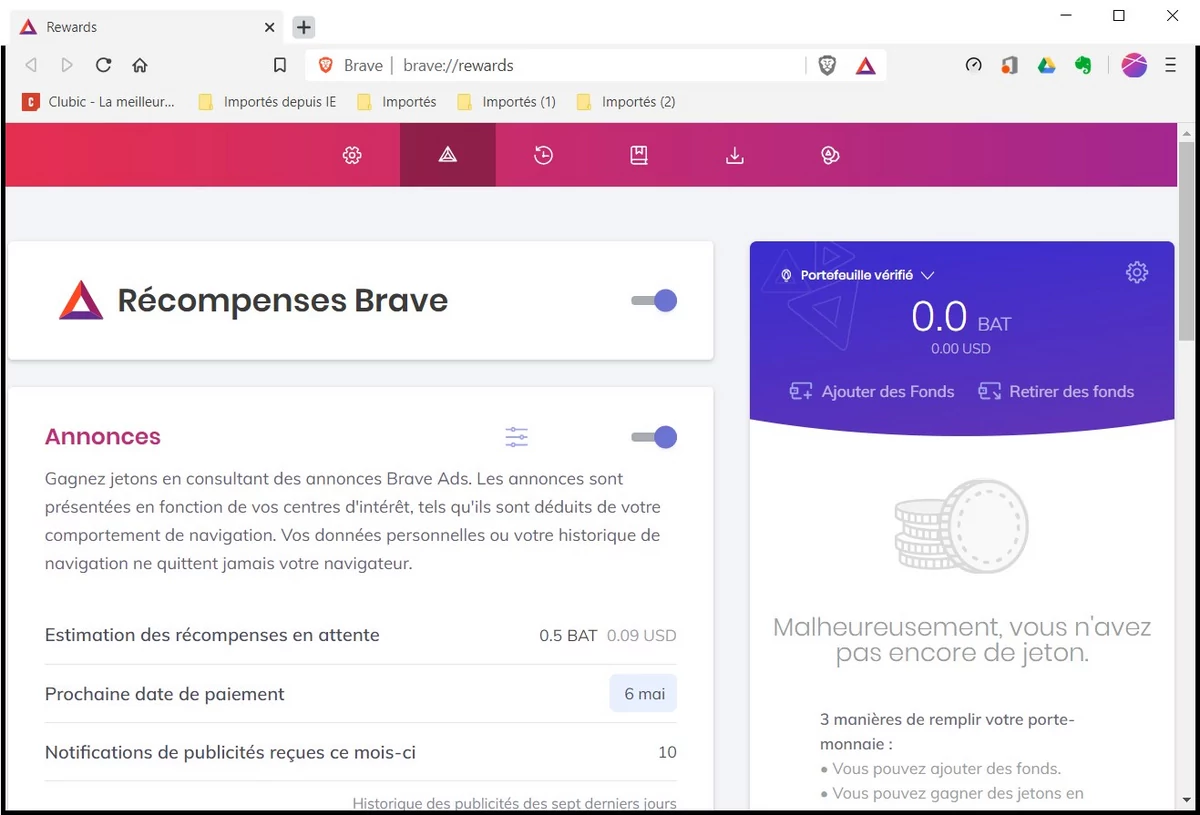Open the Clubic bookmark
This screenshot has width=1200, height=815.
point(98,101)
